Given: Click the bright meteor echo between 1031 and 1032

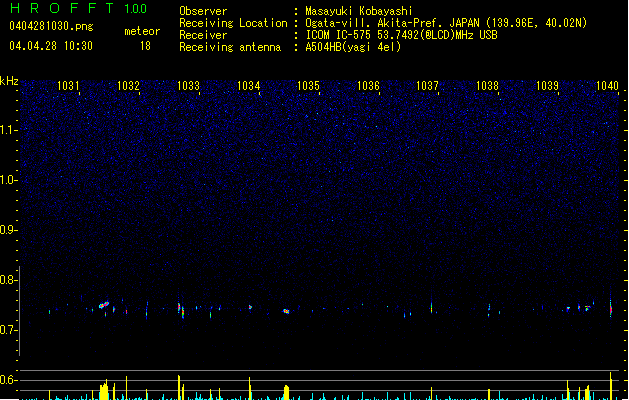Looking at the screenshot, I should pyautogui.click(x=104, y=305).
